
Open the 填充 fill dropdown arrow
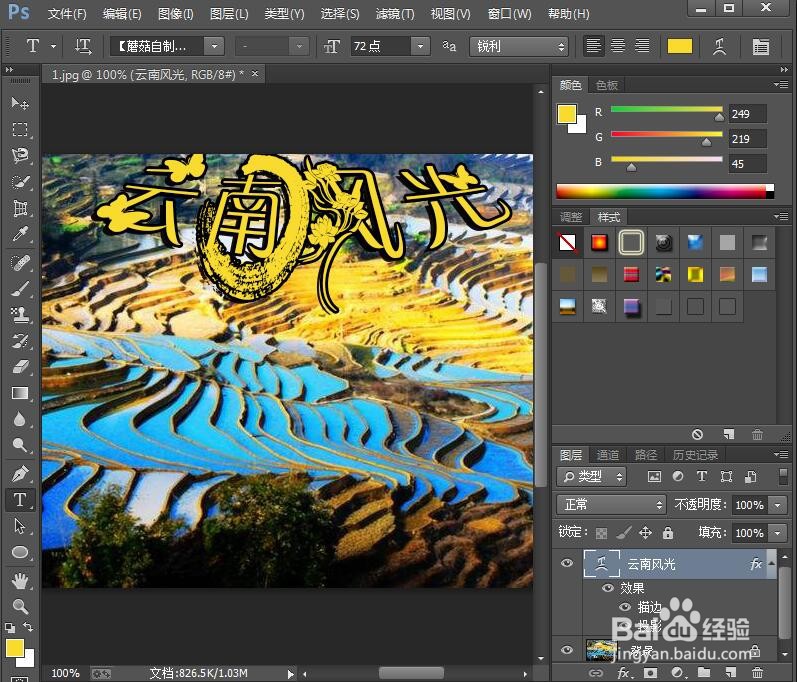(777, 533)
